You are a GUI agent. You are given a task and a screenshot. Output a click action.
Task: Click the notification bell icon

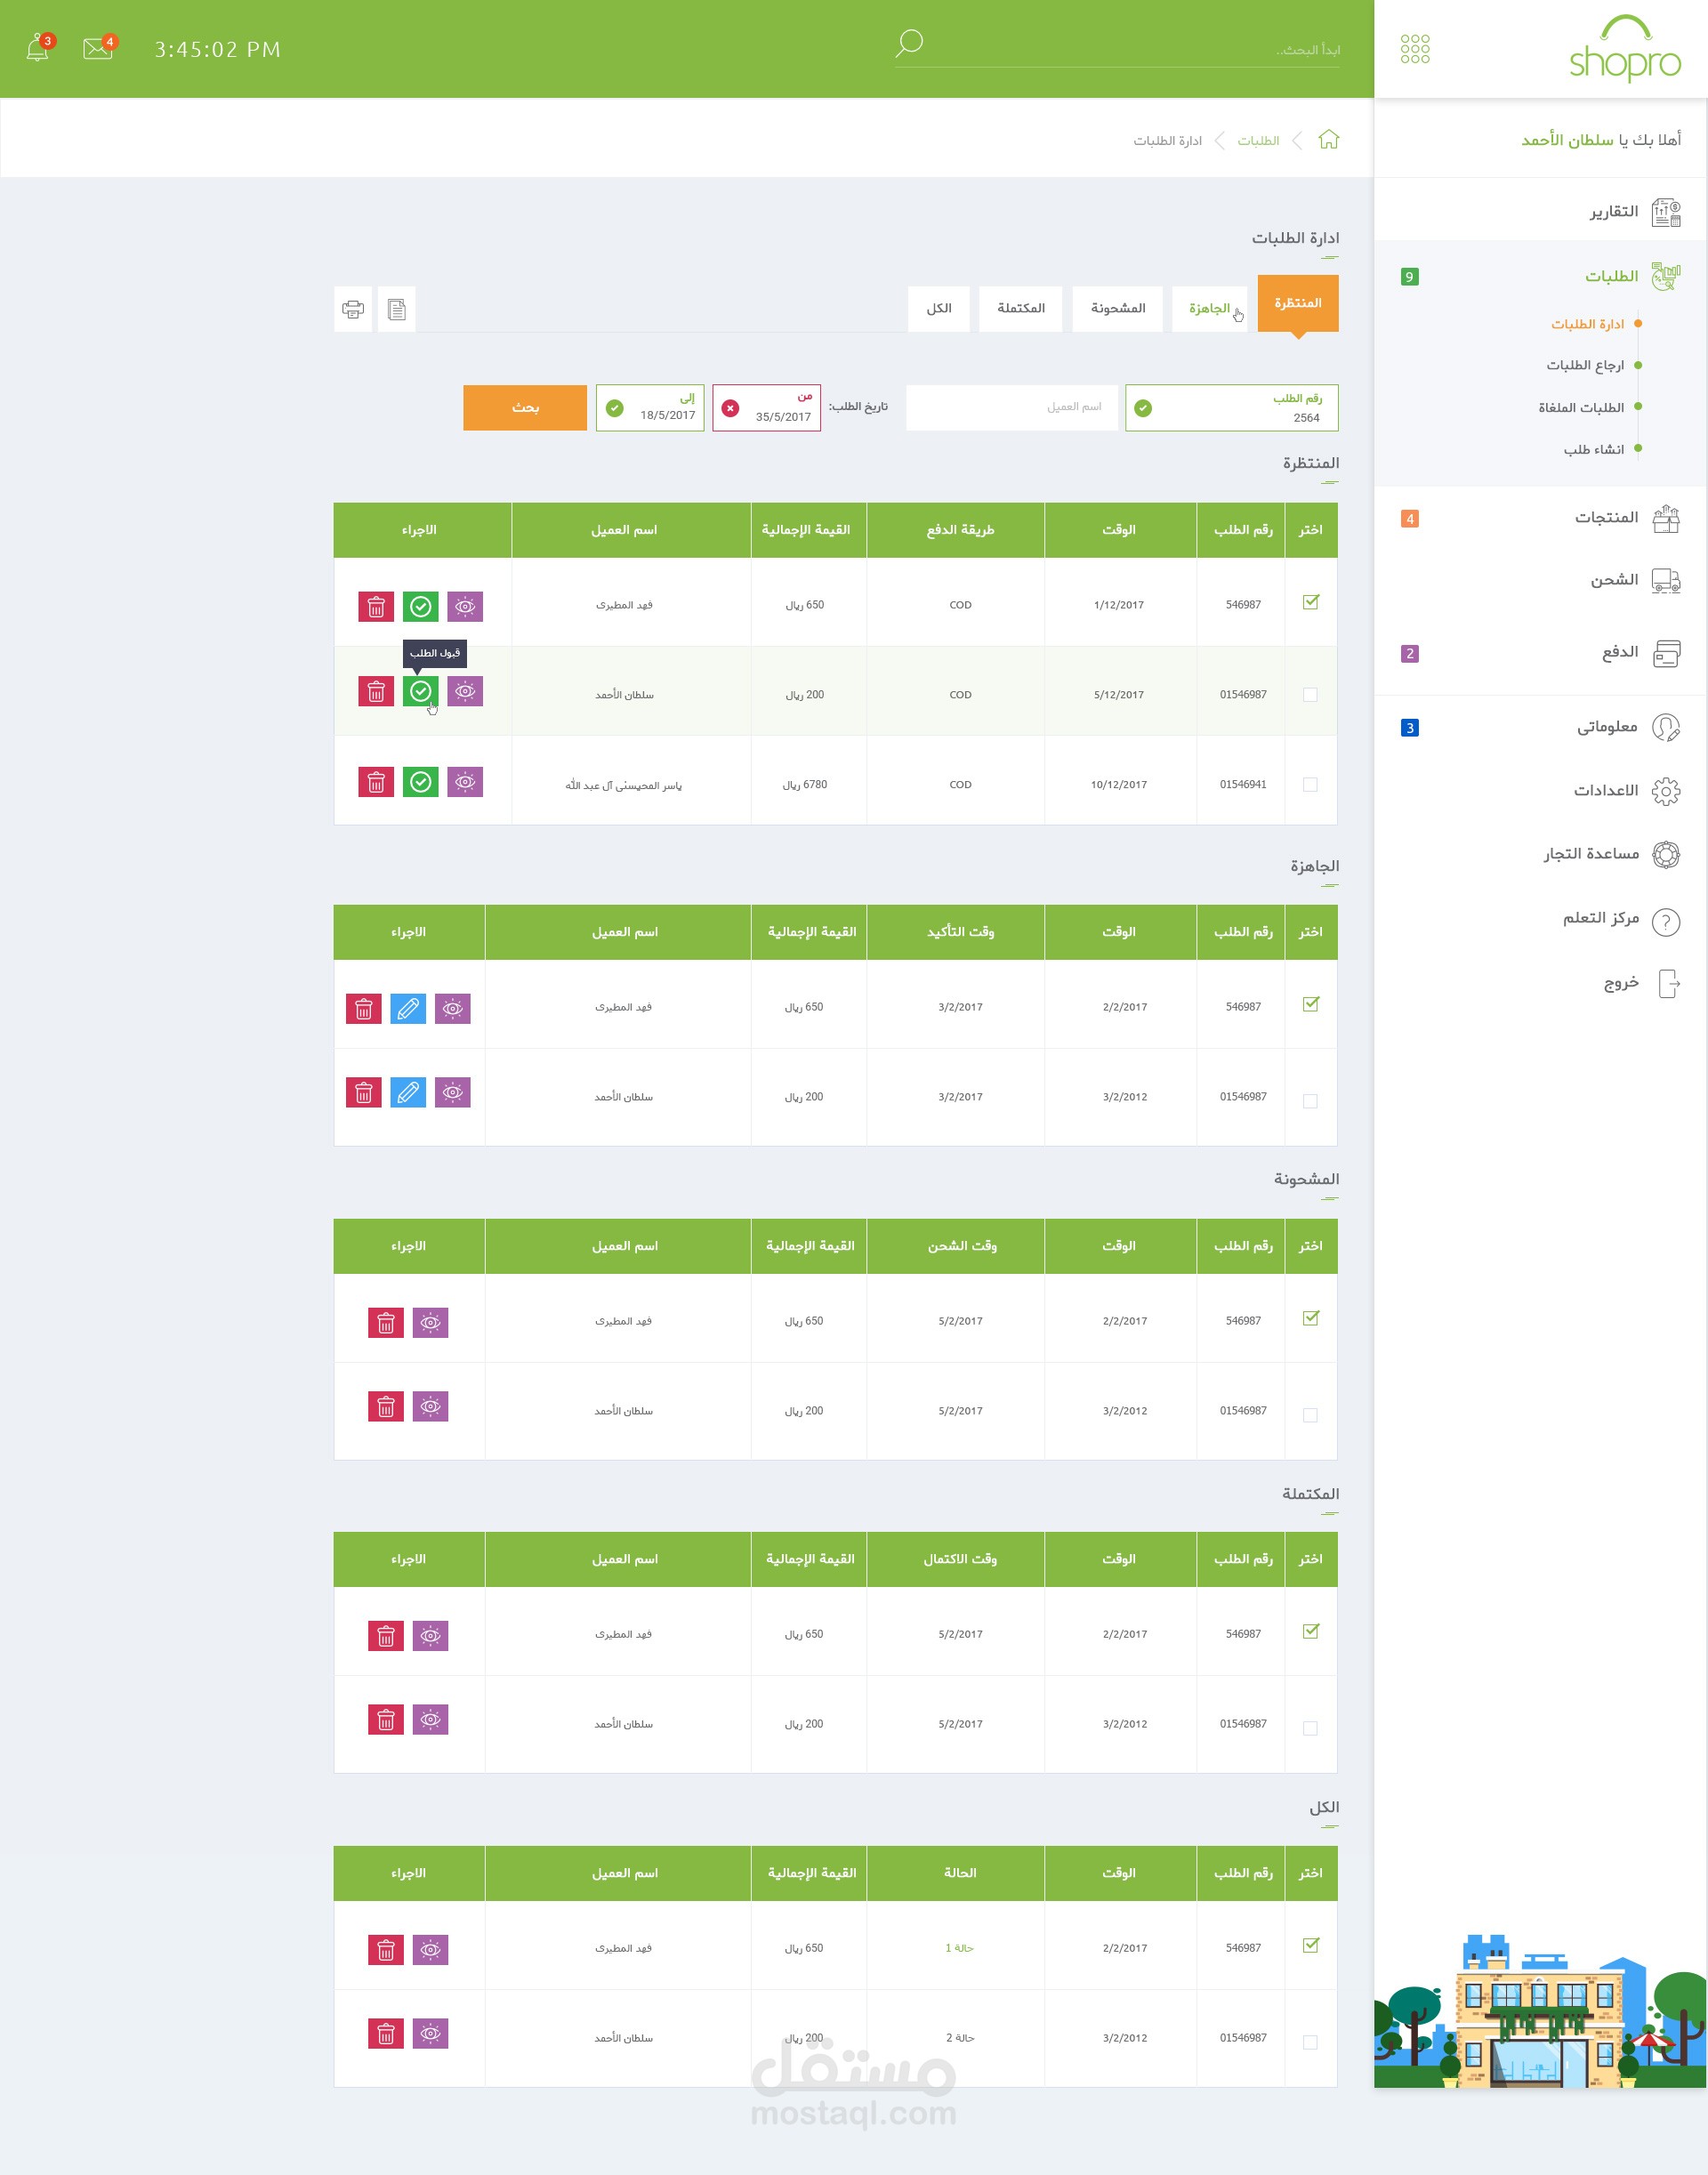point(37,49)
